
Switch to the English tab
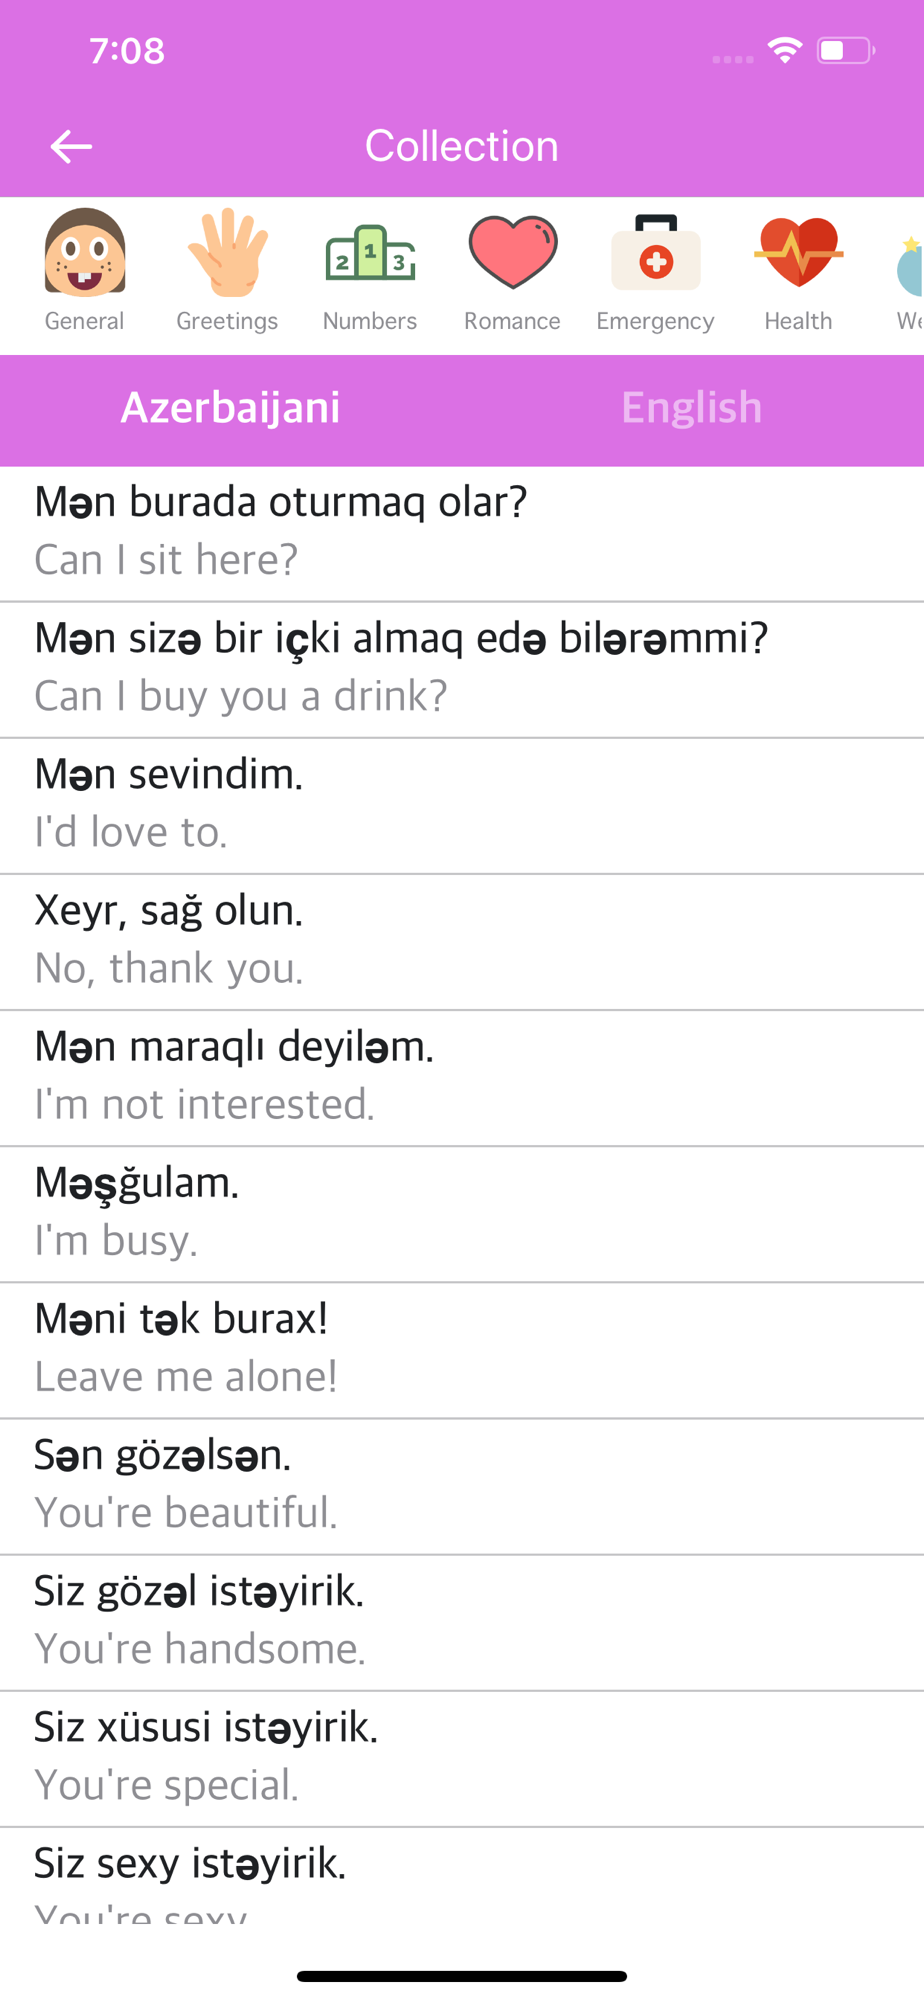(692, 408)
